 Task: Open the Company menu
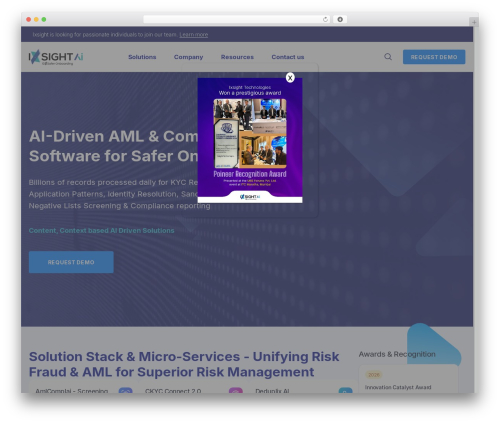coord(188,57)
